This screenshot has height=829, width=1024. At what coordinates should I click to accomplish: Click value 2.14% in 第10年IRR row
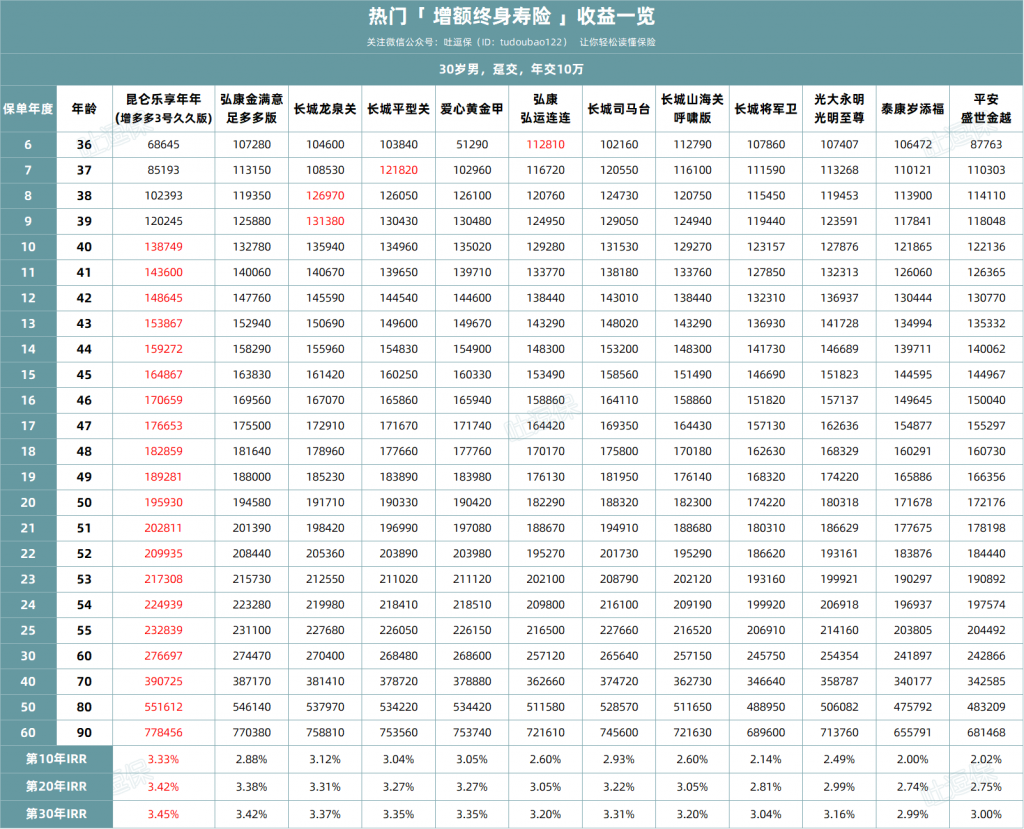[766, 759]
